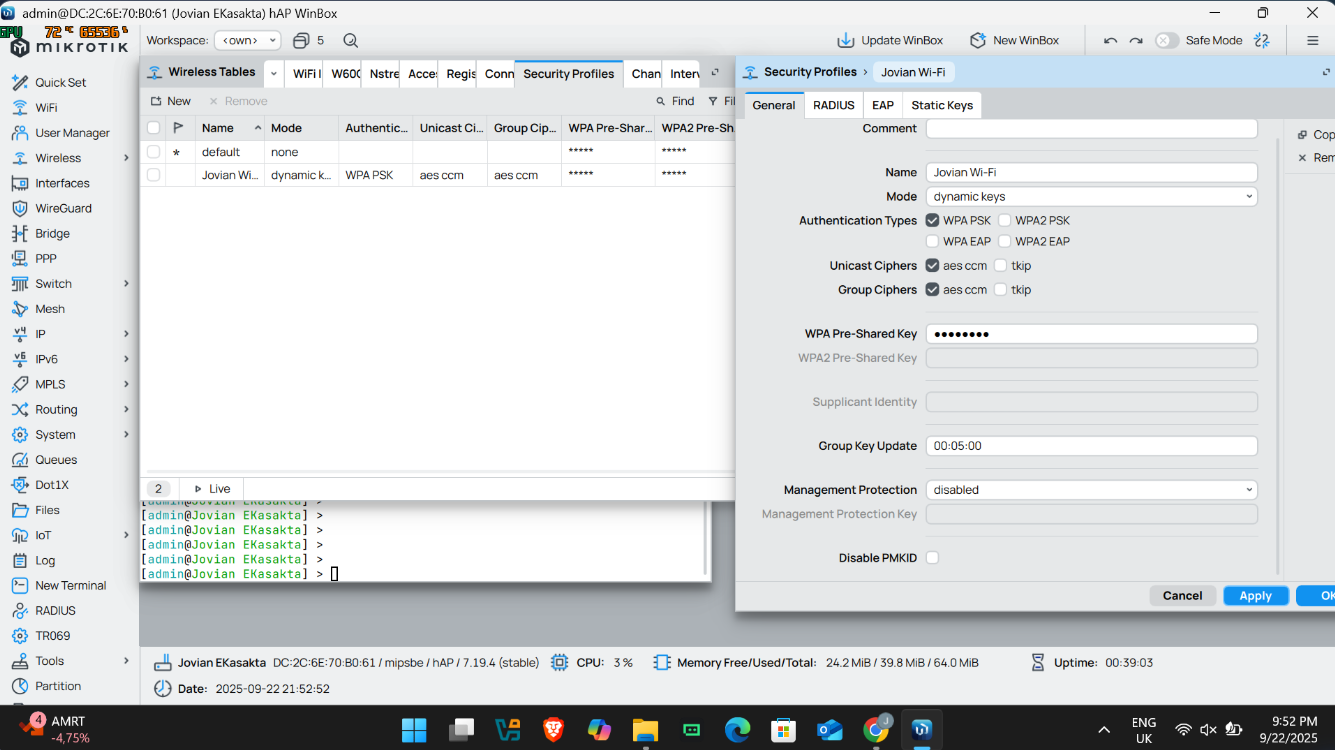Open User Manager from sidebar

72,133
